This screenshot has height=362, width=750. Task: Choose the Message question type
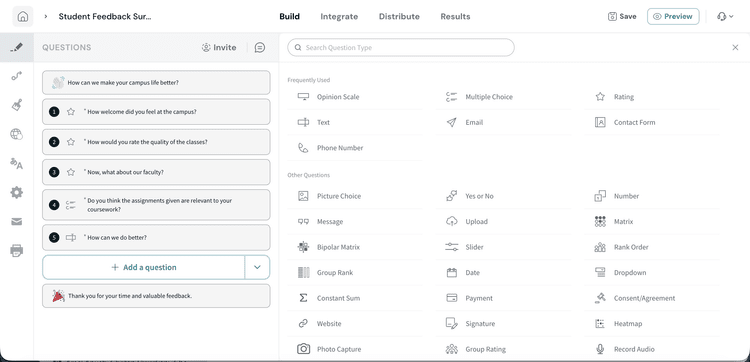click(x=355, y=221)
